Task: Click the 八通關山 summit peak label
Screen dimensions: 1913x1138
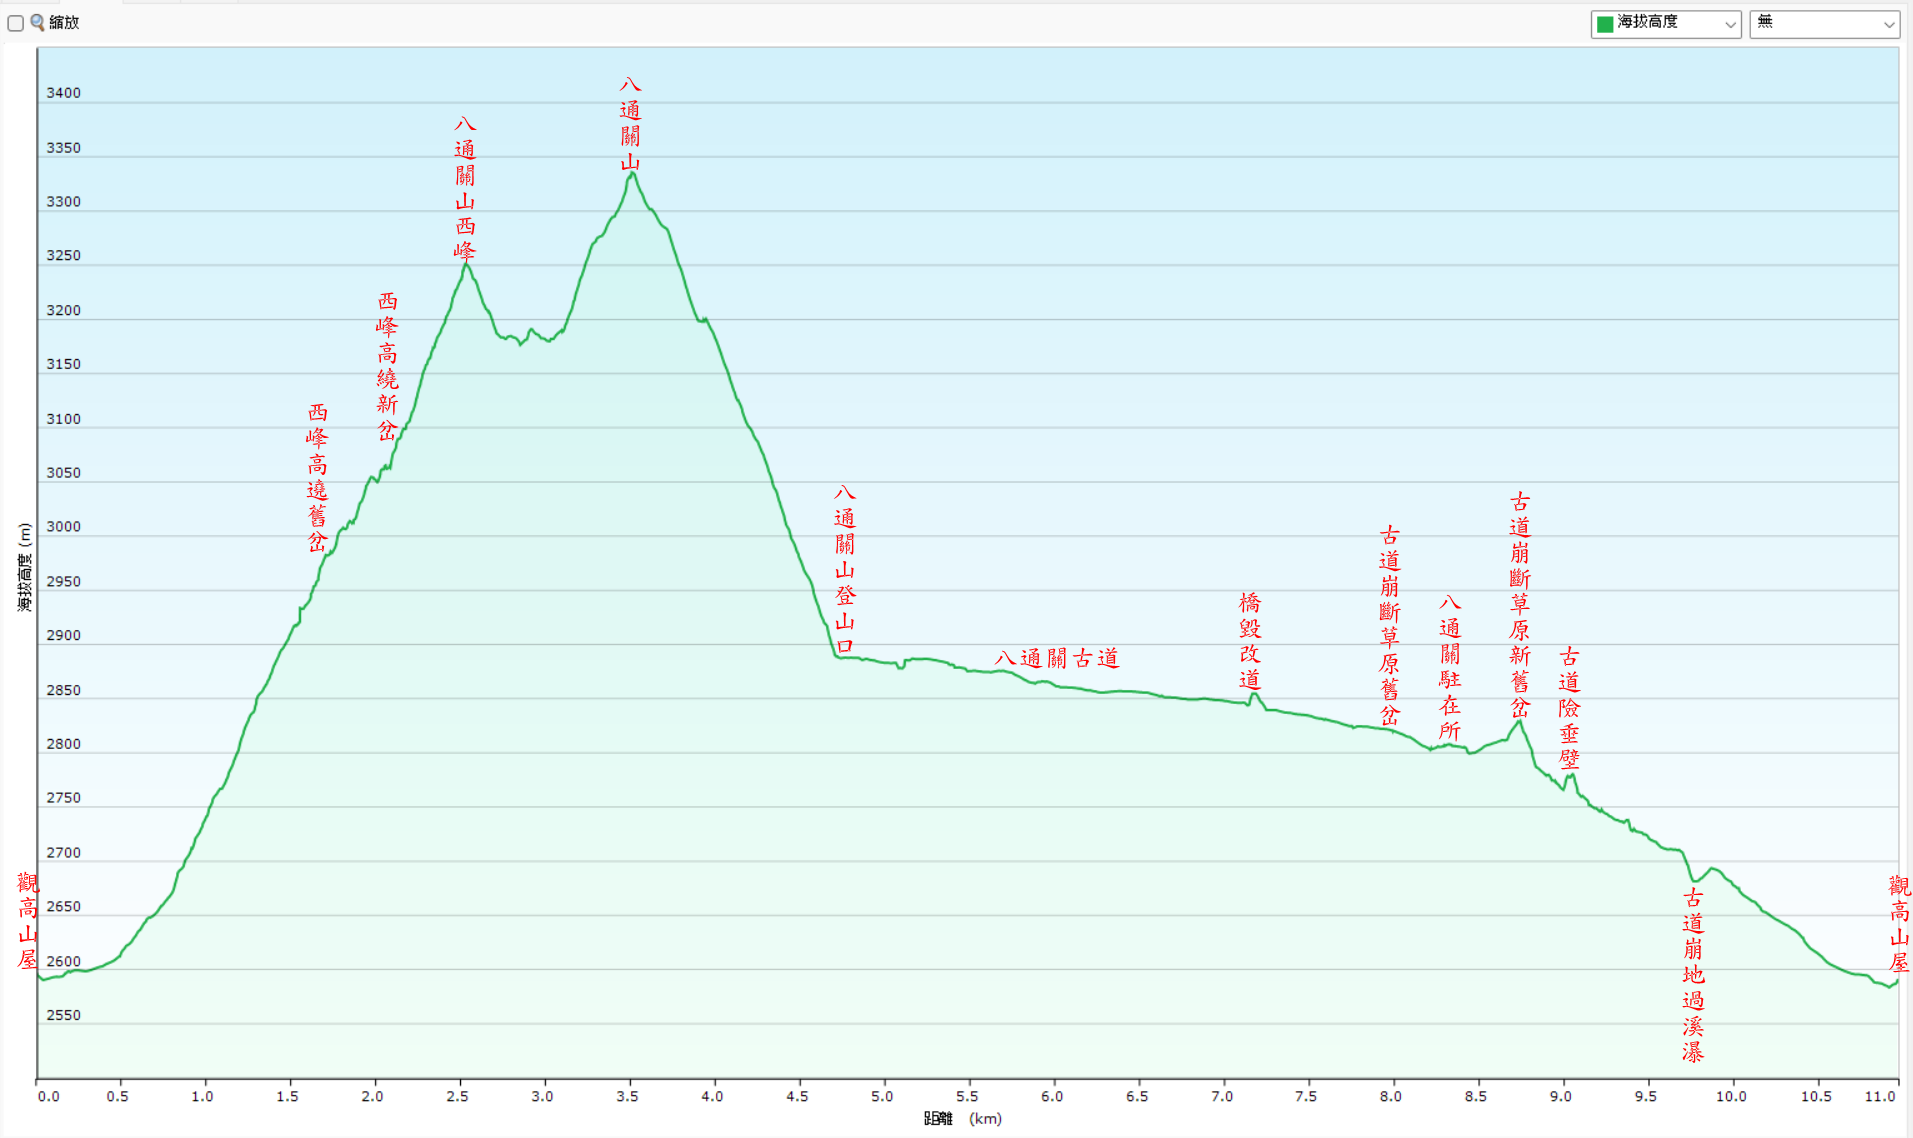Action: tap(630, 124)
